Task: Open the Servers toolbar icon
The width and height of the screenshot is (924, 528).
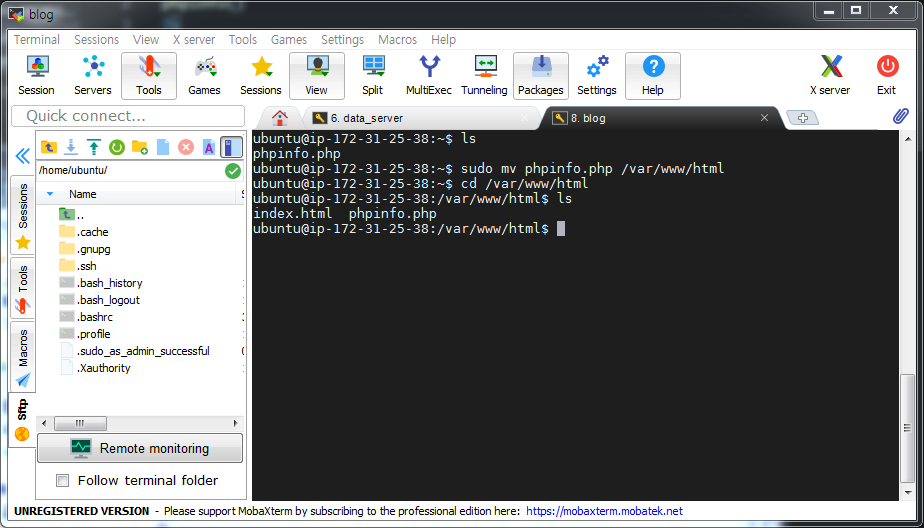Action: (x=93, y=75)
